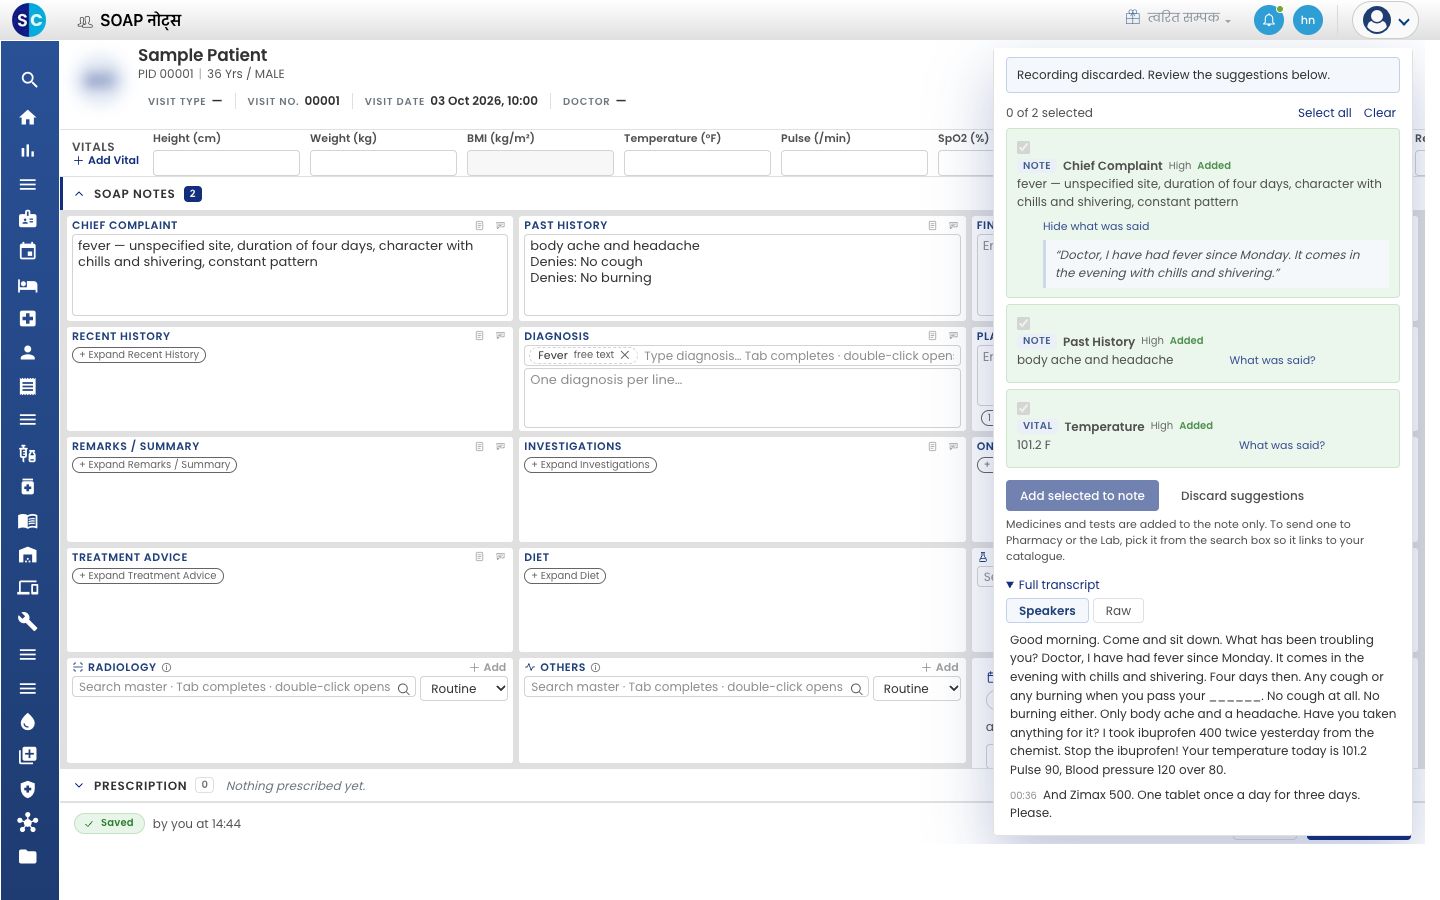The image size is (1440, 900).
Task: Open the Others Routine priority dropdown
Action: click(x=918, y=689)
